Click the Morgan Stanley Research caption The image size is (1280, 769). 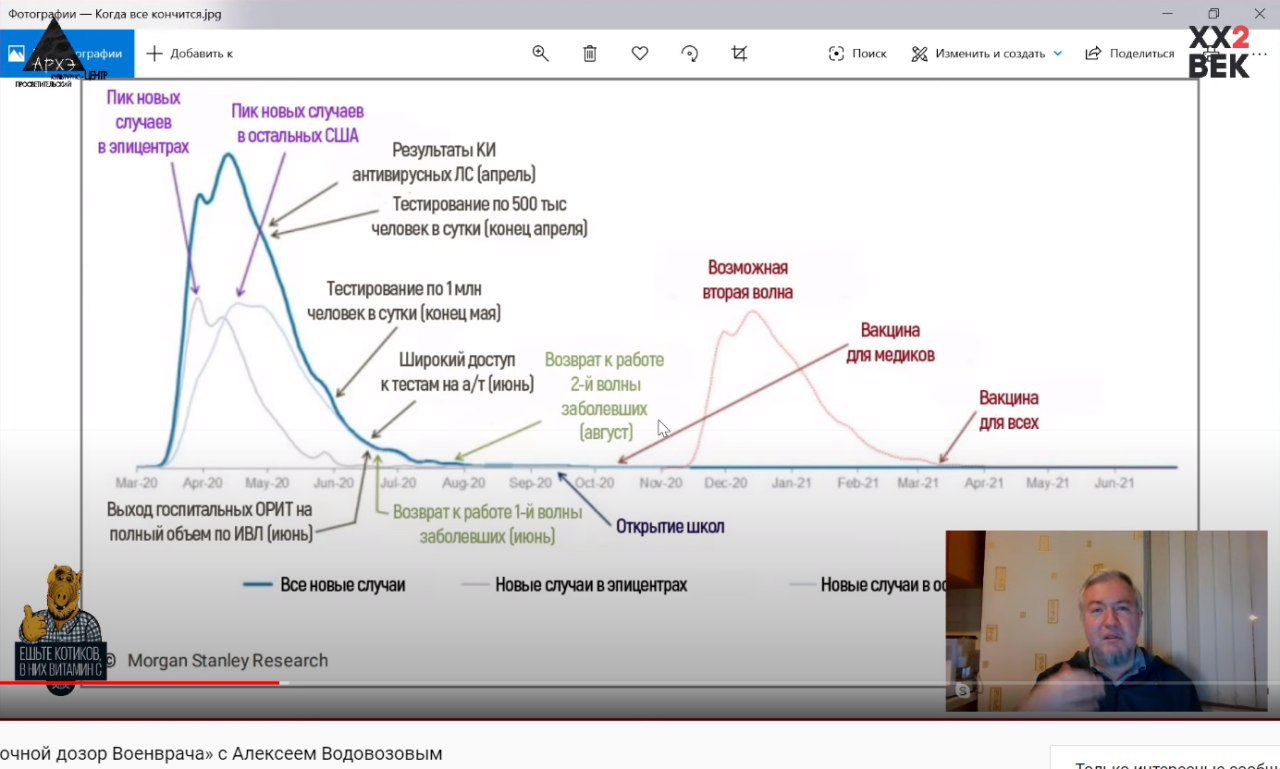(227, 660)
